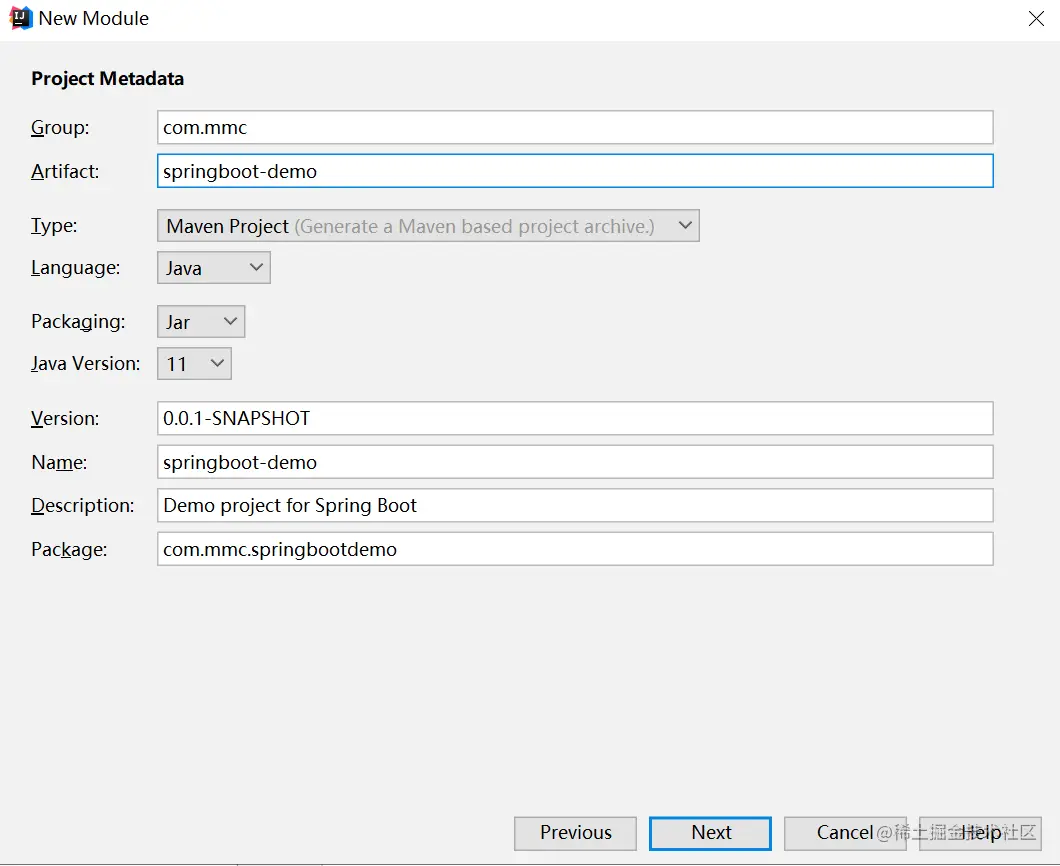The height and width of the screenshot is (866, 1060).
Task: Click the Version field with 0.0.1-SNAPSHOT
Action: point(575,418)
